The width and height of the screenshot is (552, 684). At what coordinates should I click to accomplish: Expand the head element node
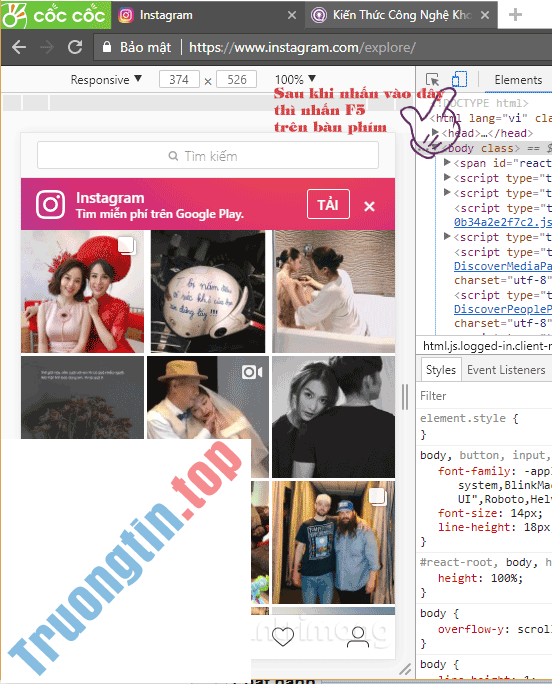point(435,132)
